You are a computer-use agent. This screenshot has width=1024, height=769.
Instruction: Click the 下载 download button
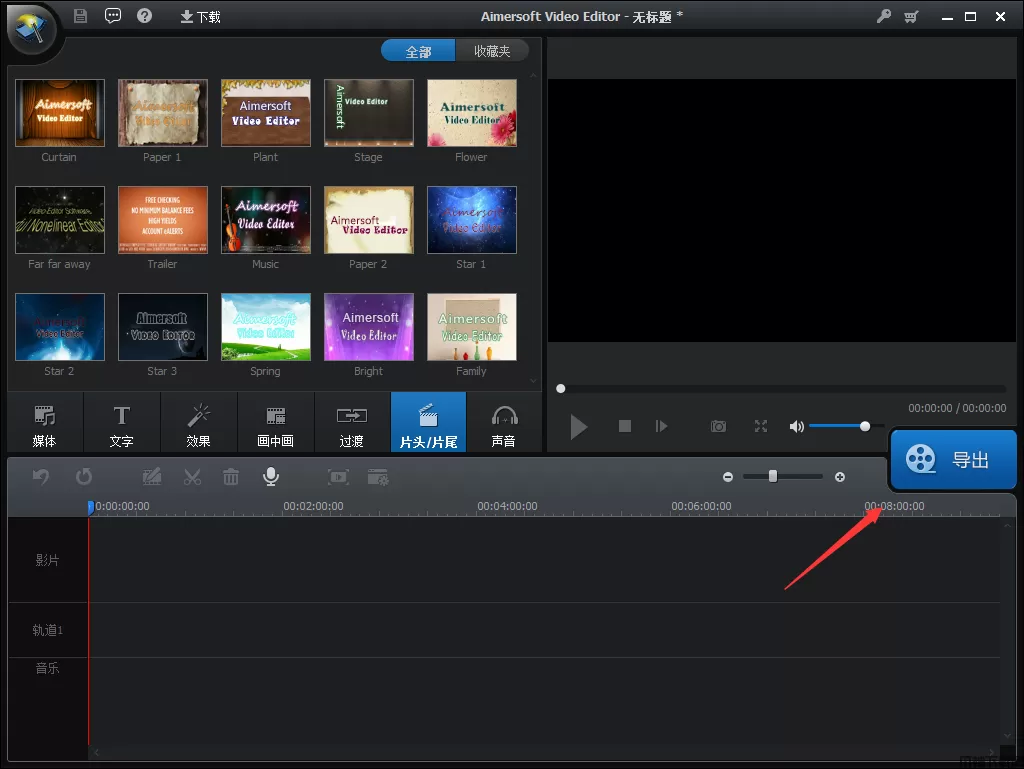click(200, 17)
